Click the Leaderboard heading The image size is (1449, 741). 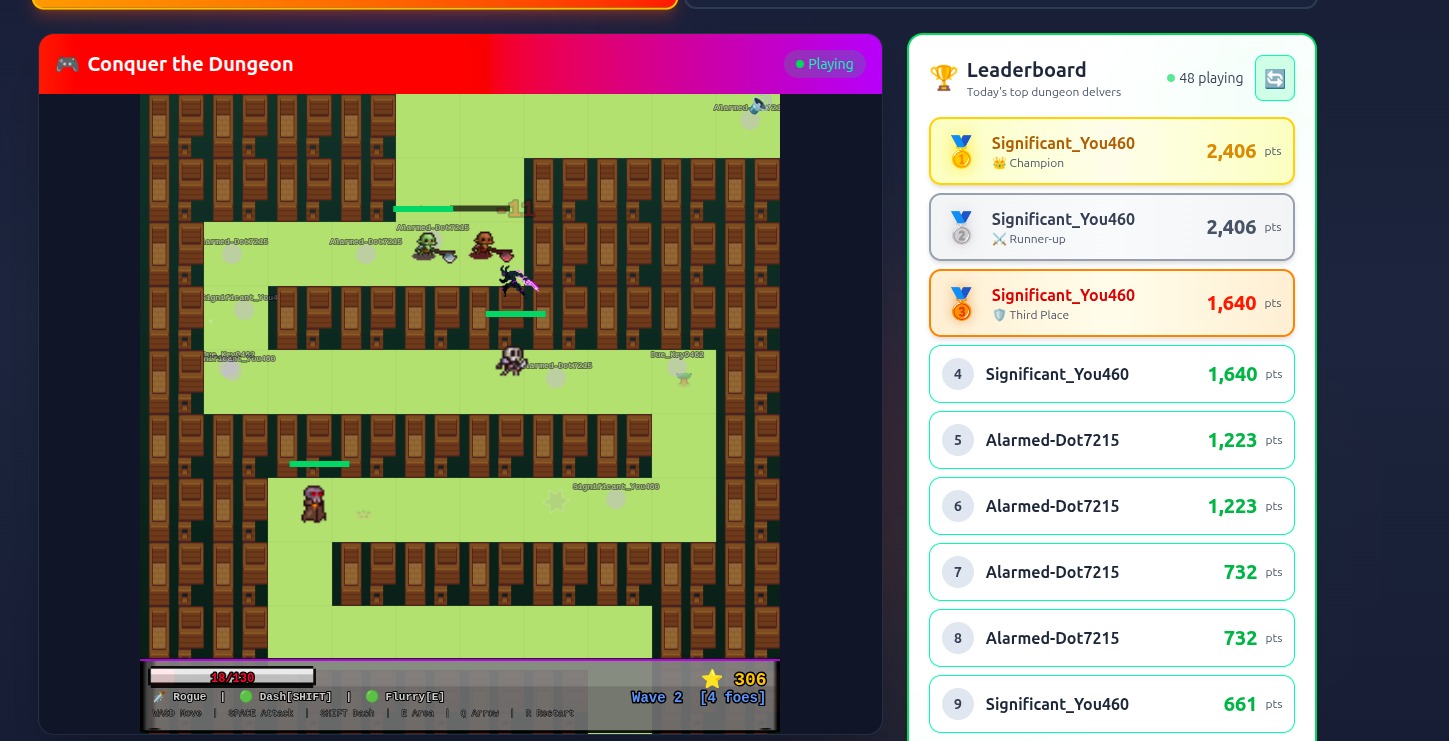(x=1026, y=70)
